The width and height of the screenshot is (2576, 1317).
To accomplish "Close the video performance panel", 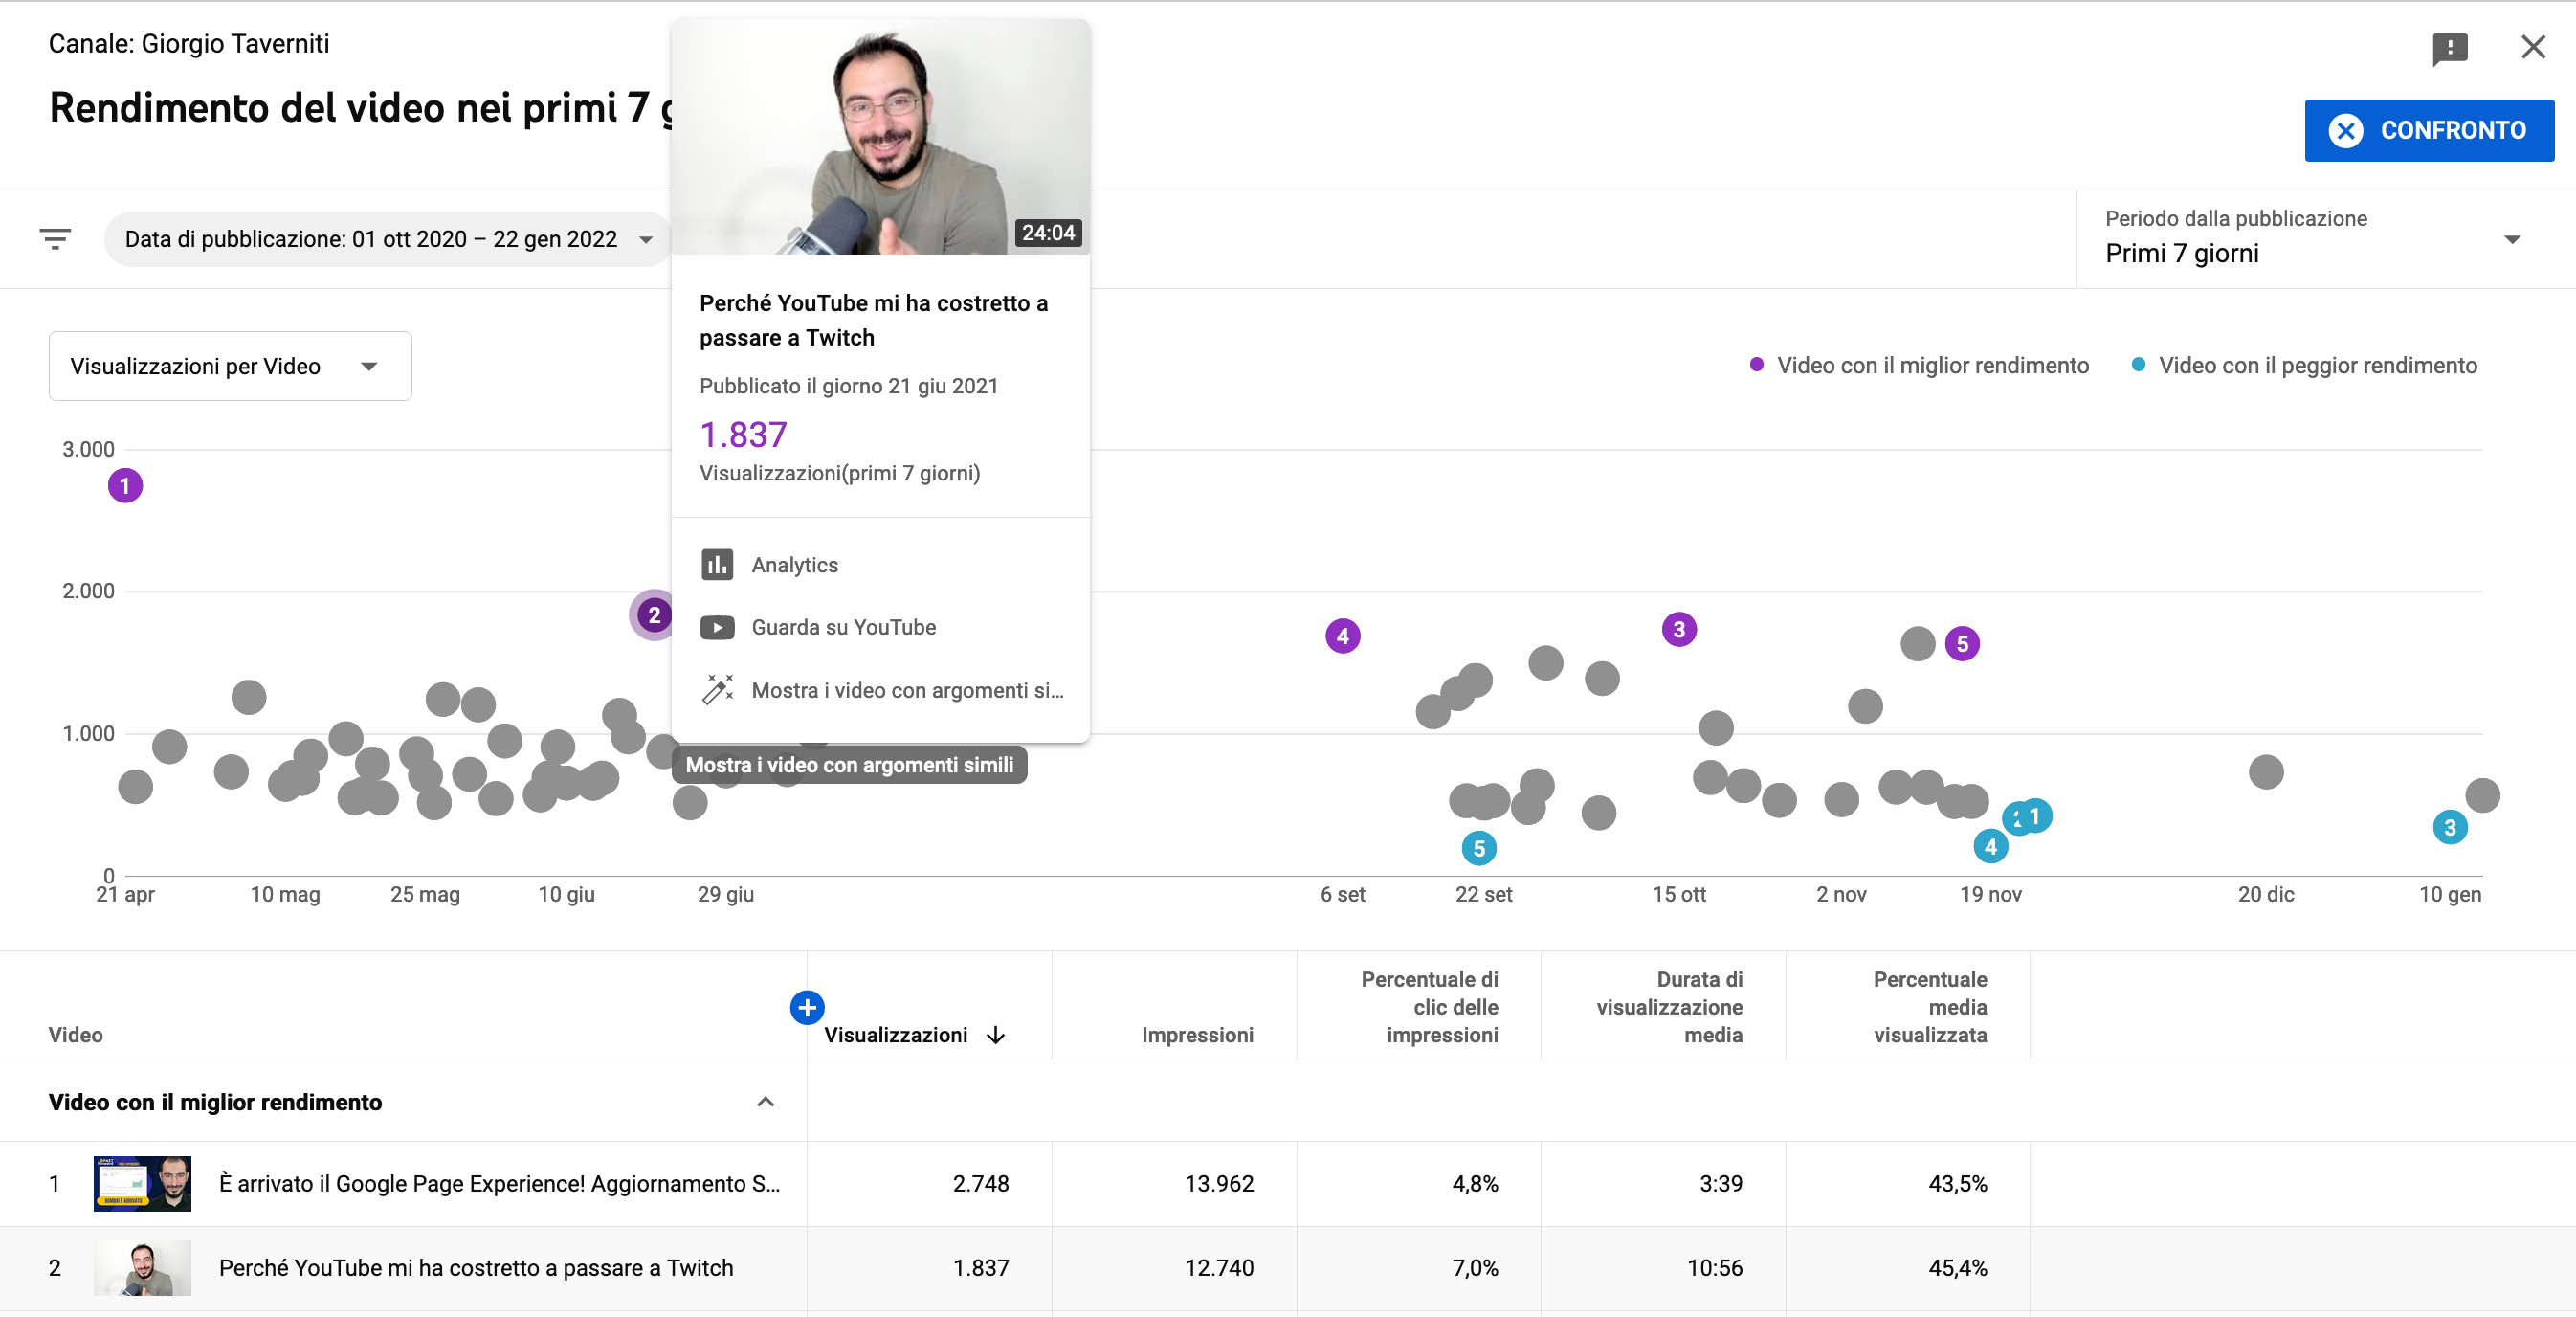I will [2532, 47].
